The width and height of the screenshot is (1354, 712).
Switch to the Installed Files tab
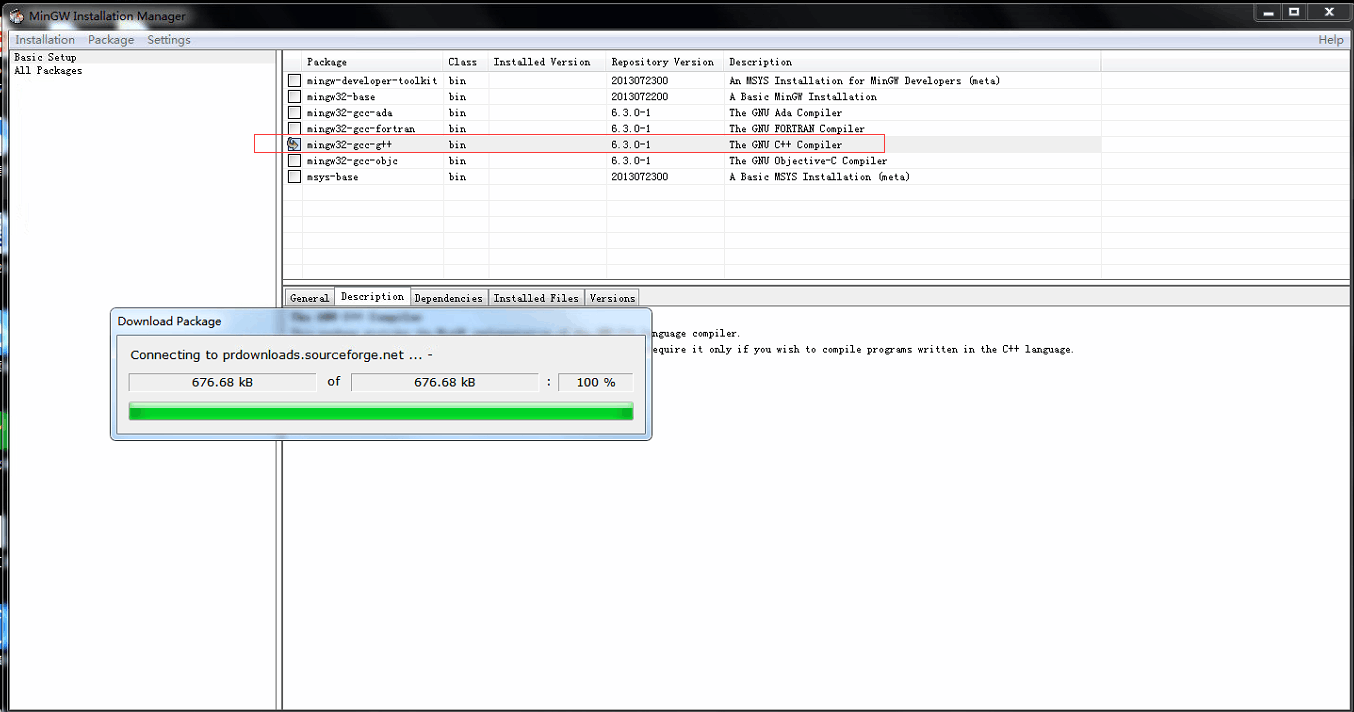pos(536,298)
